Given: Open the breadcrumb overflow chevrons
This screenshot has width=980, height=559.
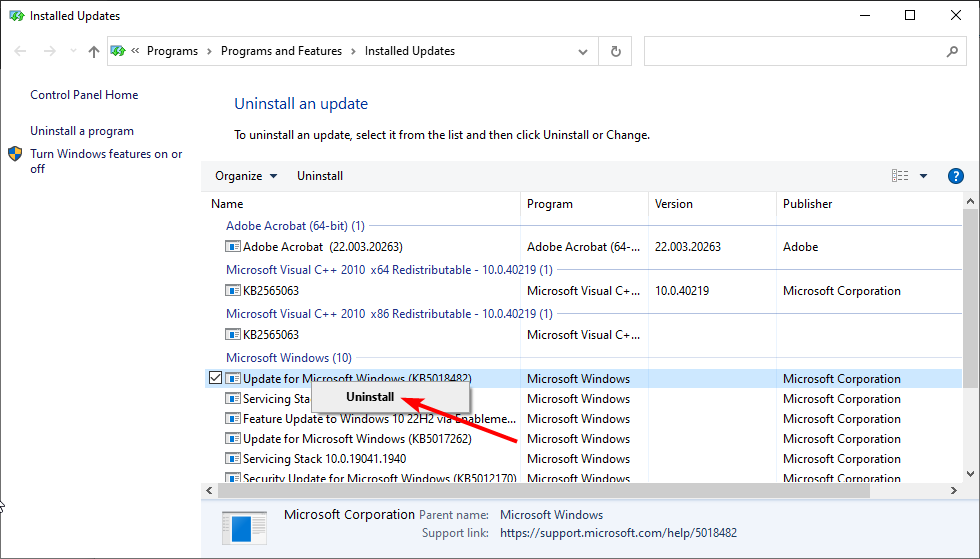Looking at the screenshot, I should (135, 51).
